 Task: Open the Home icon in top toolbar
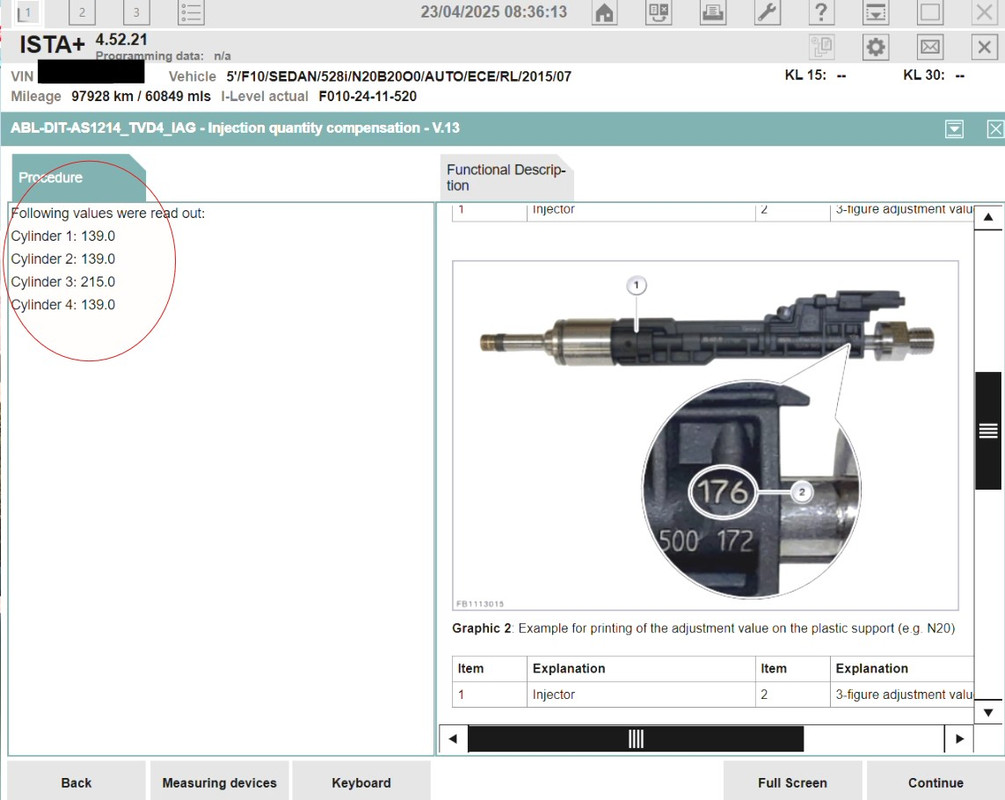pos(604,12)
